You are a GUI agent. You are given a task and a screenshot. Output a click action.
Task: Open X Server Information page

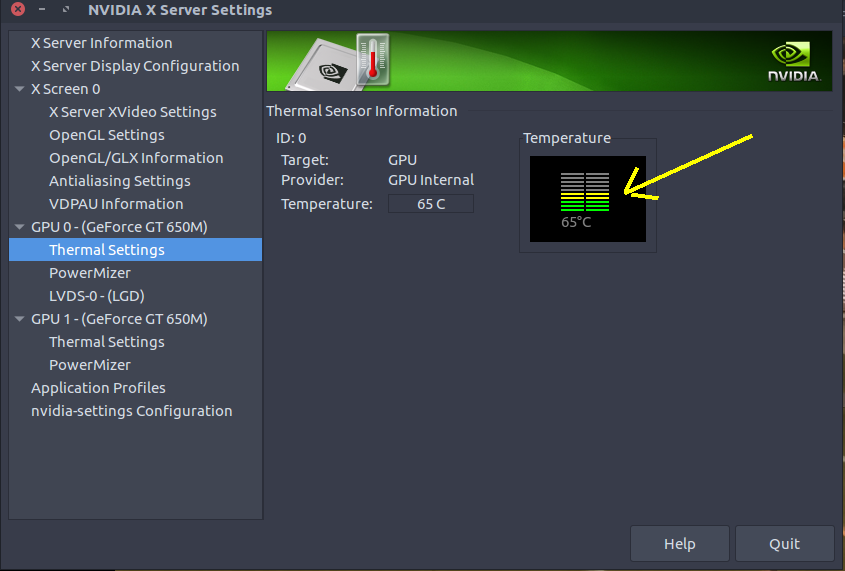pos(101,43)
